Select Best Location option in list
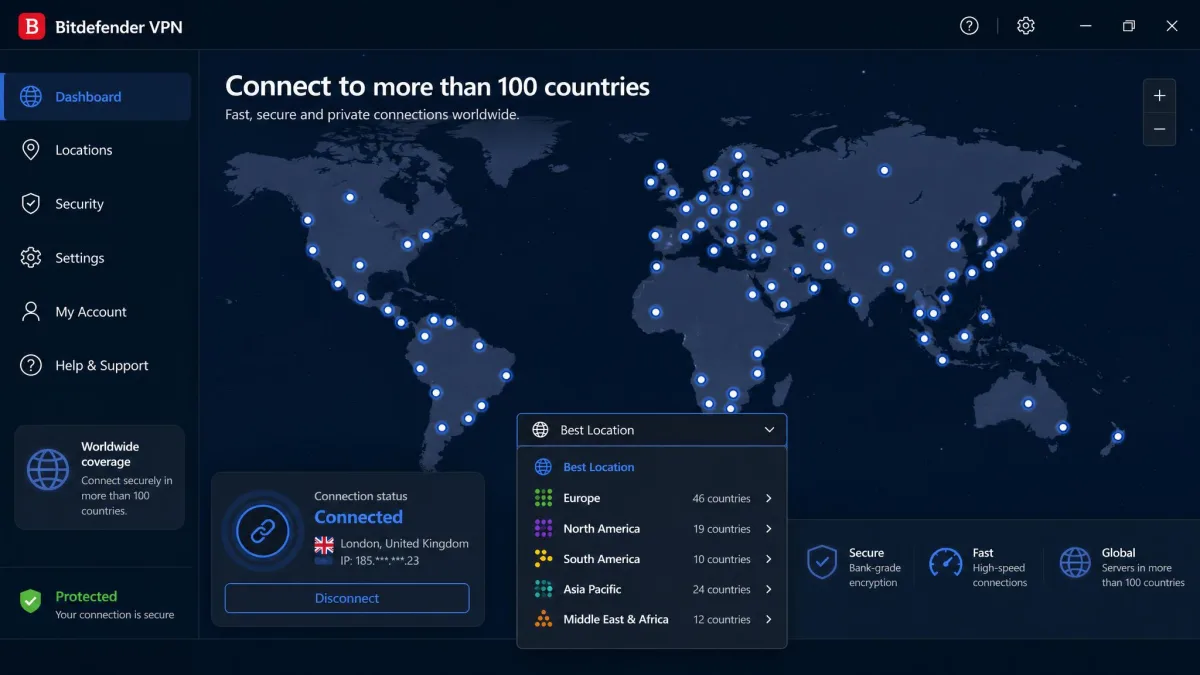This screenshot has height=675, width=1200. pyautogui.click(x=652, y=467)
